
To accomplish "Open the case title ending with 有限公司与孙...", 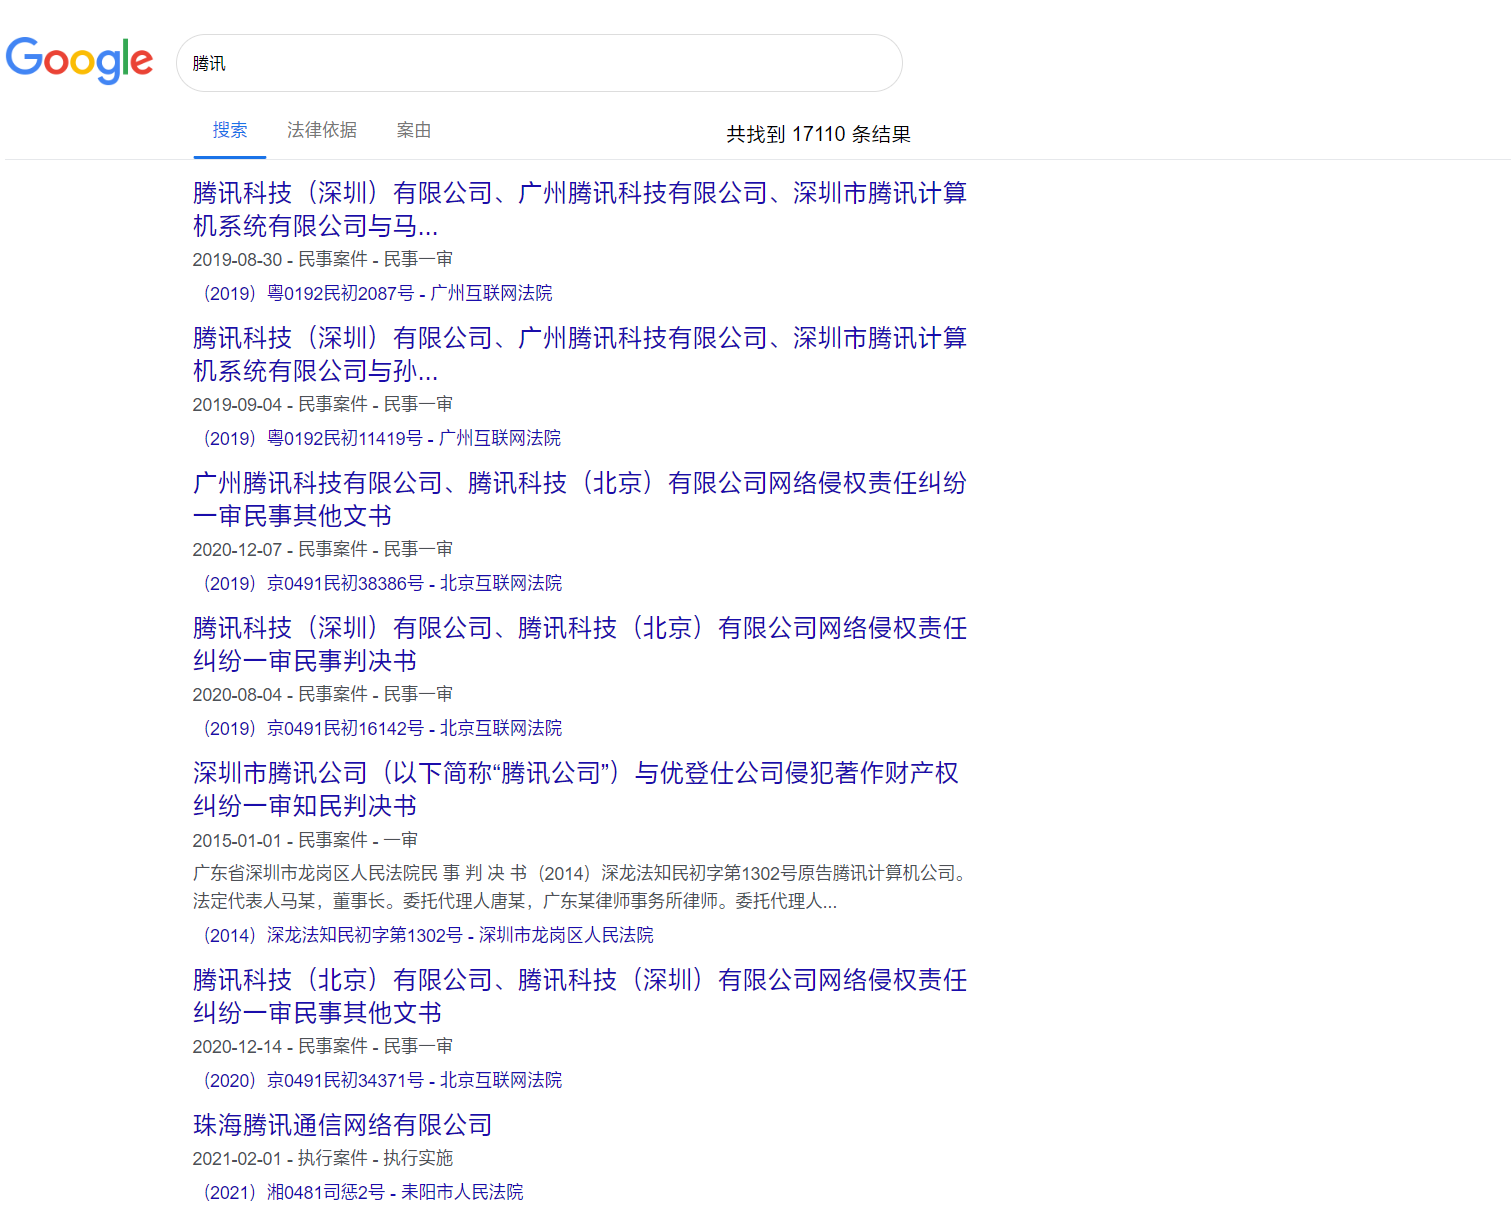I will click(x=580, y=354).
